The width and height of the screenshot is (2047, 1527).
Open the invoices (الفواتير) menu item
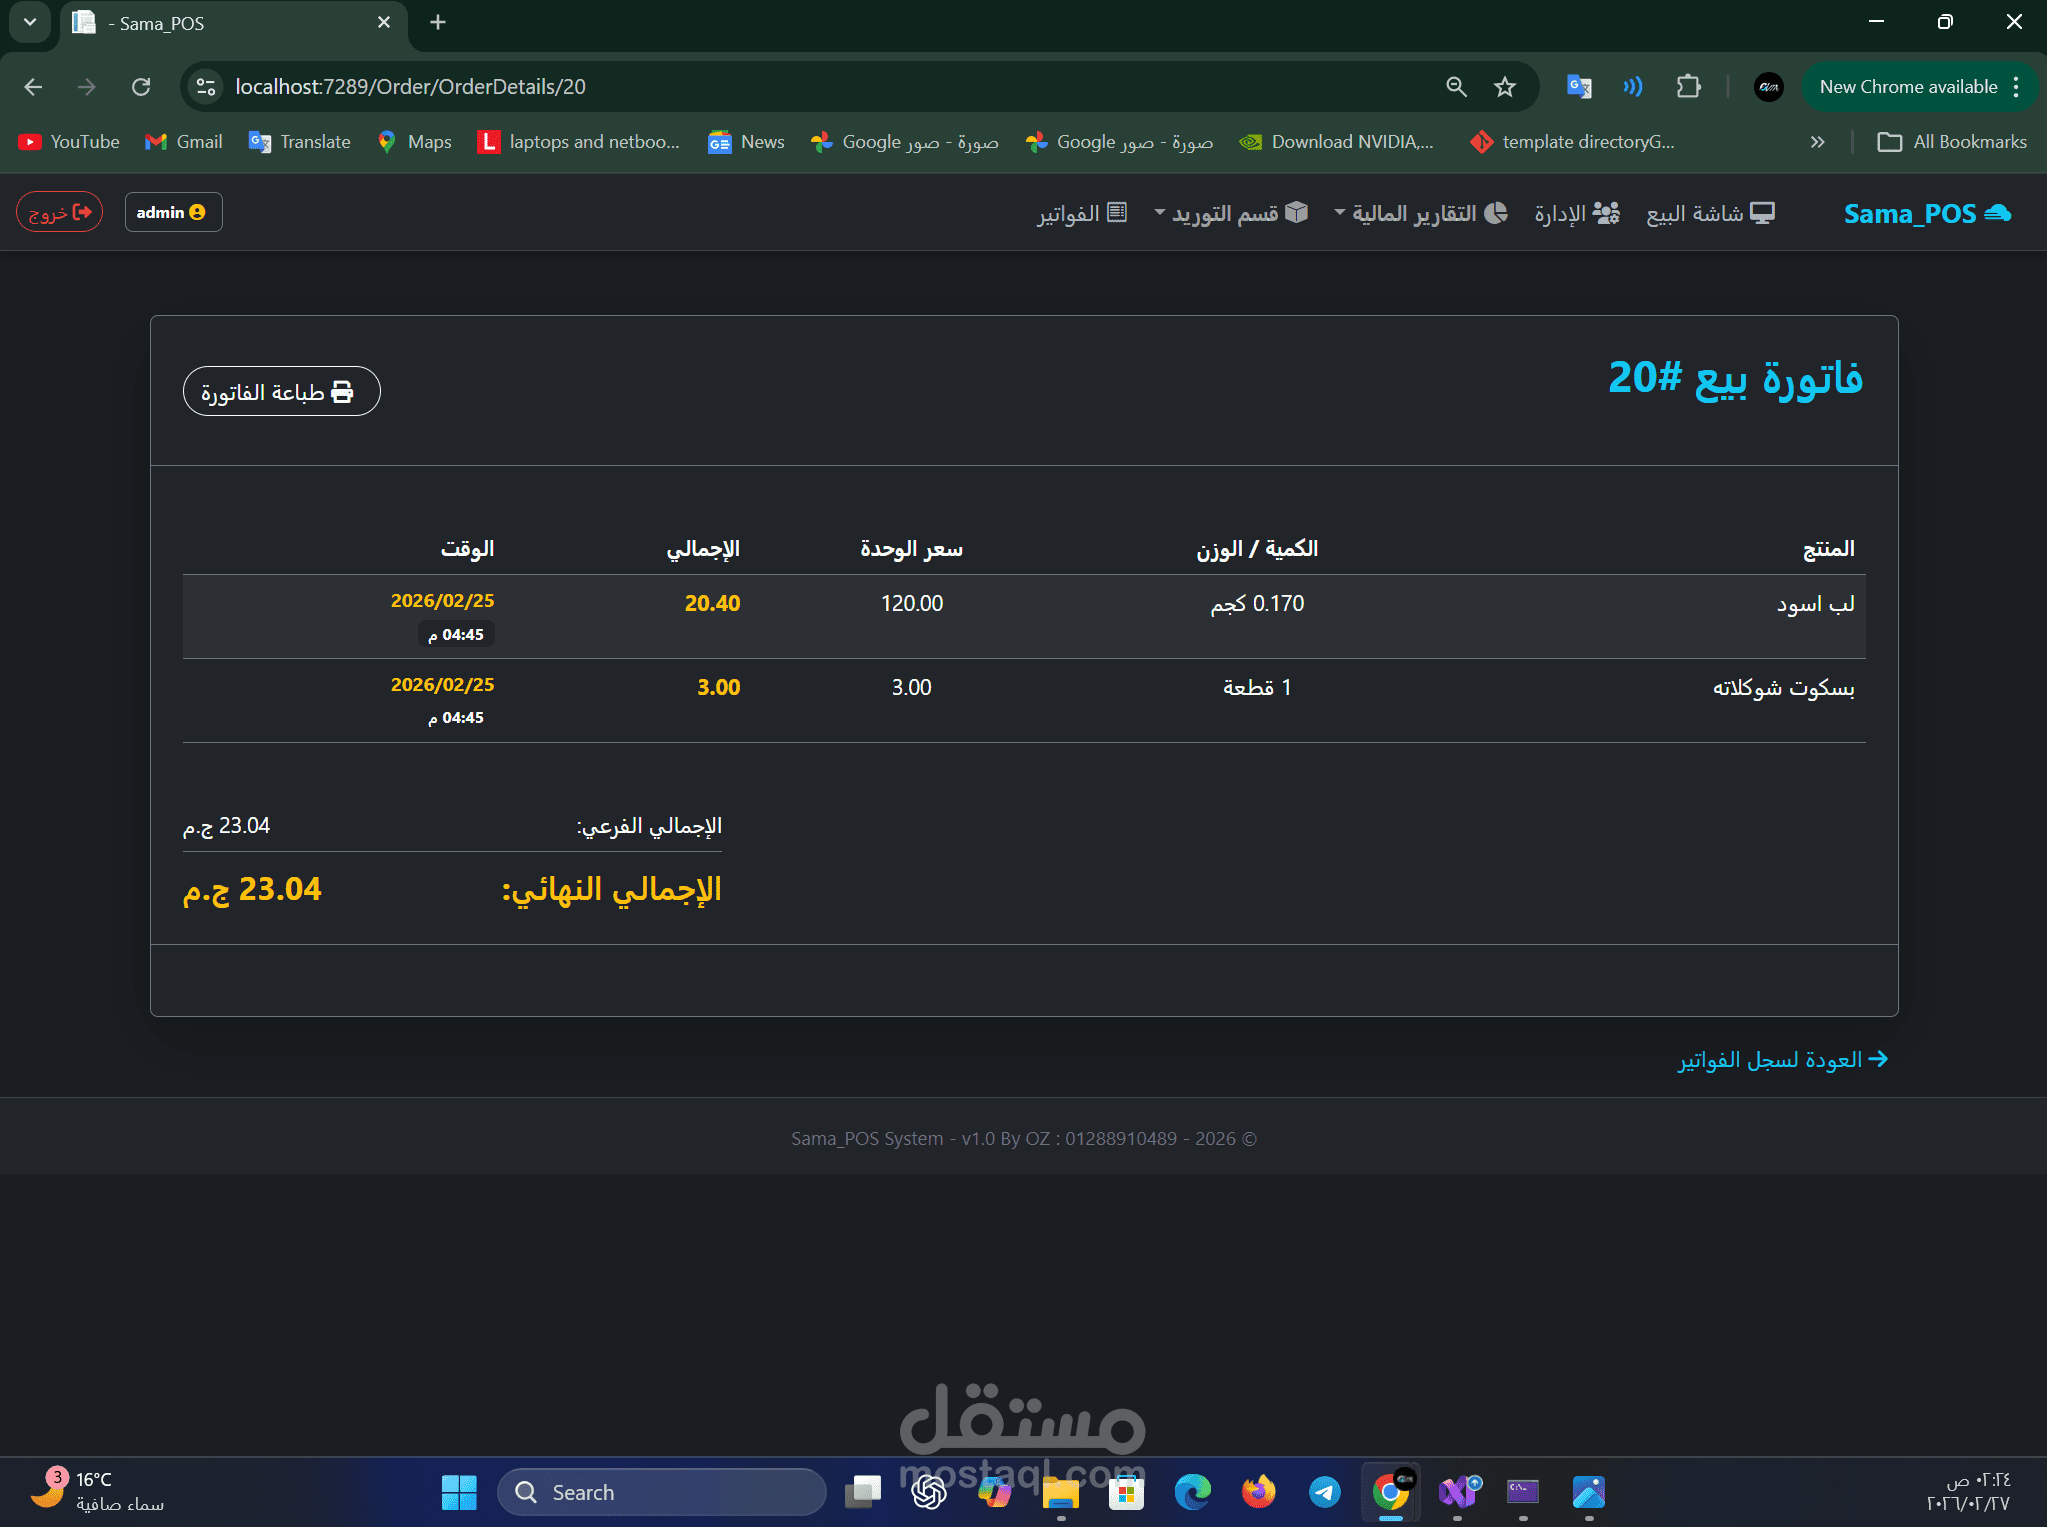point(1082,214)
